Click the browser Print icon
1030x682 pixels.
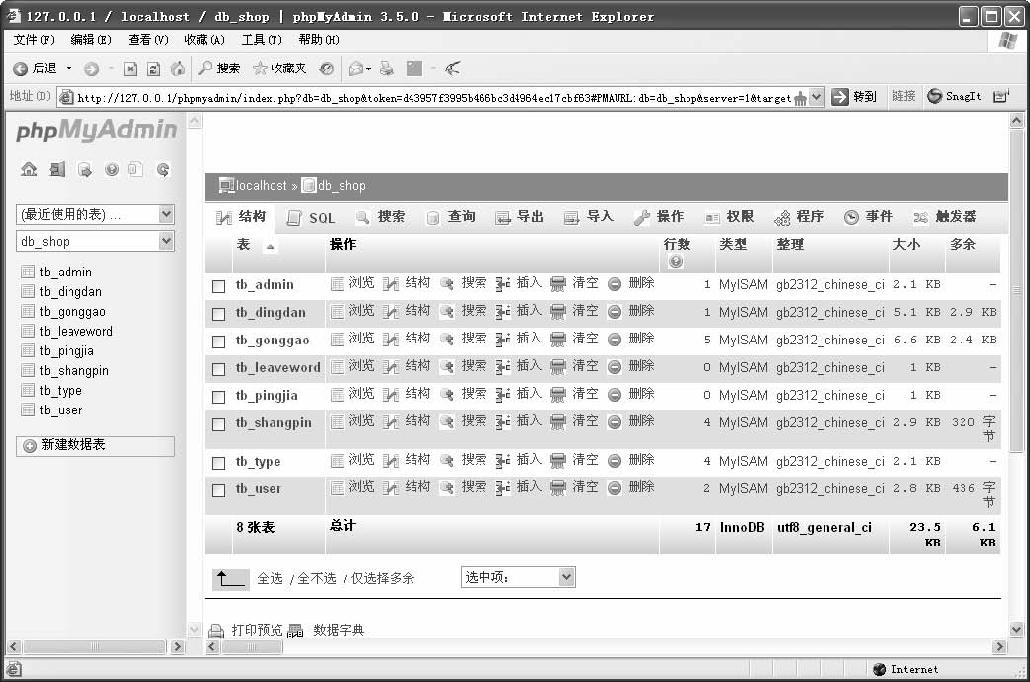pos(387,68)
